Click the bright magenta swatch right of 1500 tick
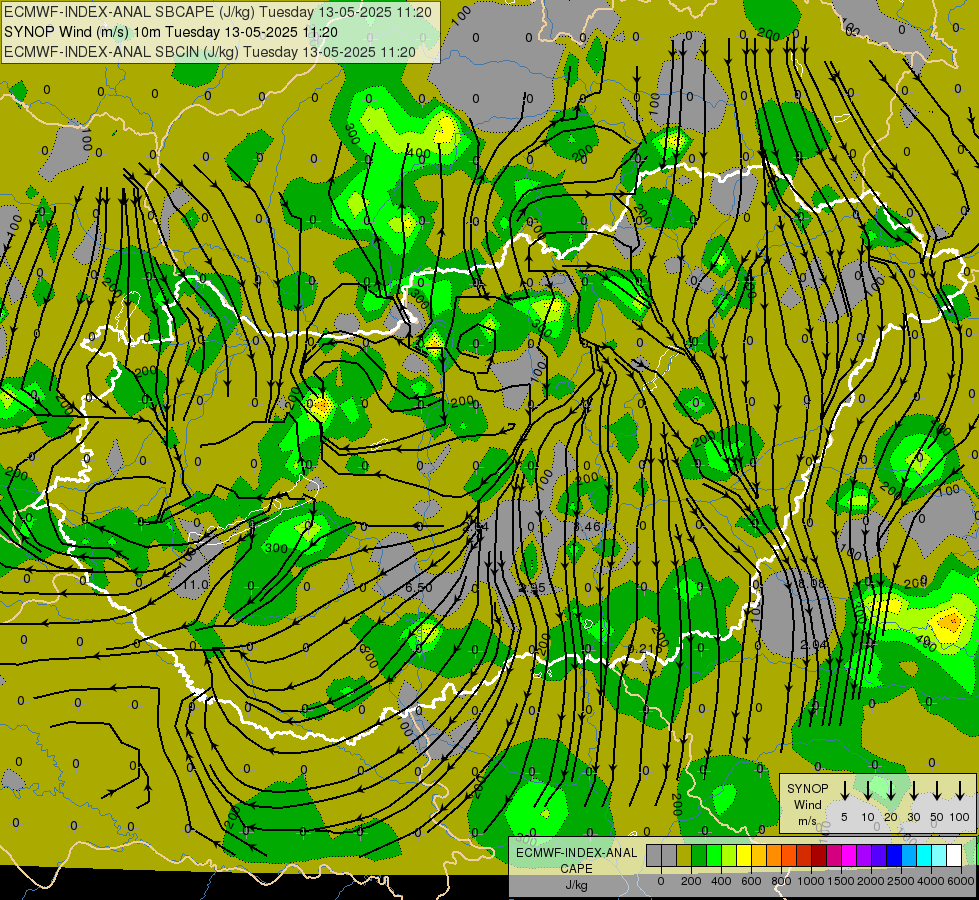 pos(849,855)
